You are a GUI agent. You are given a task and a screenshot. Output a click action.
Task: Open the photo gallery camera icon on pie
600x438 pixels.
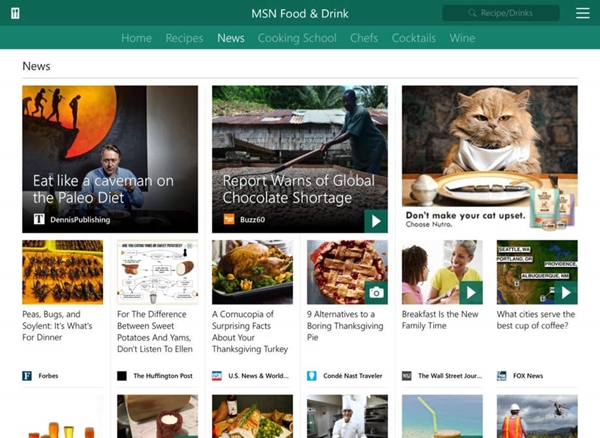(376, 293)
